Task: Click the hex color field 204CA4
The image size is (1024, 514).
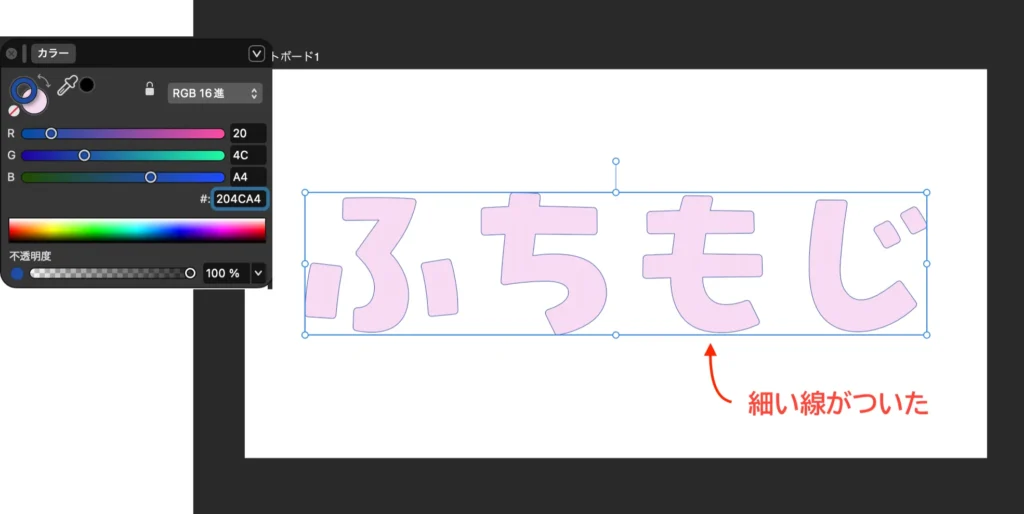Action: click(240, 199)
